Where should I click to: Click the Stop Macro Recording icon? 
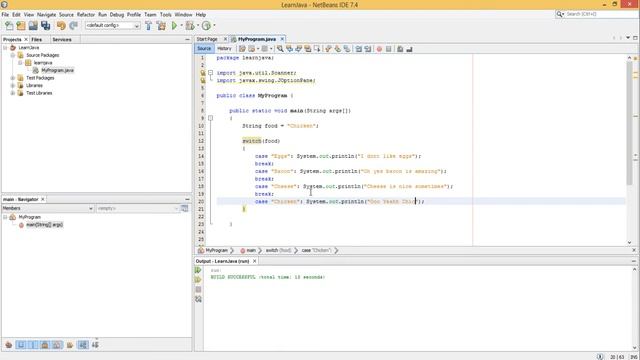[x=389, y=49]
